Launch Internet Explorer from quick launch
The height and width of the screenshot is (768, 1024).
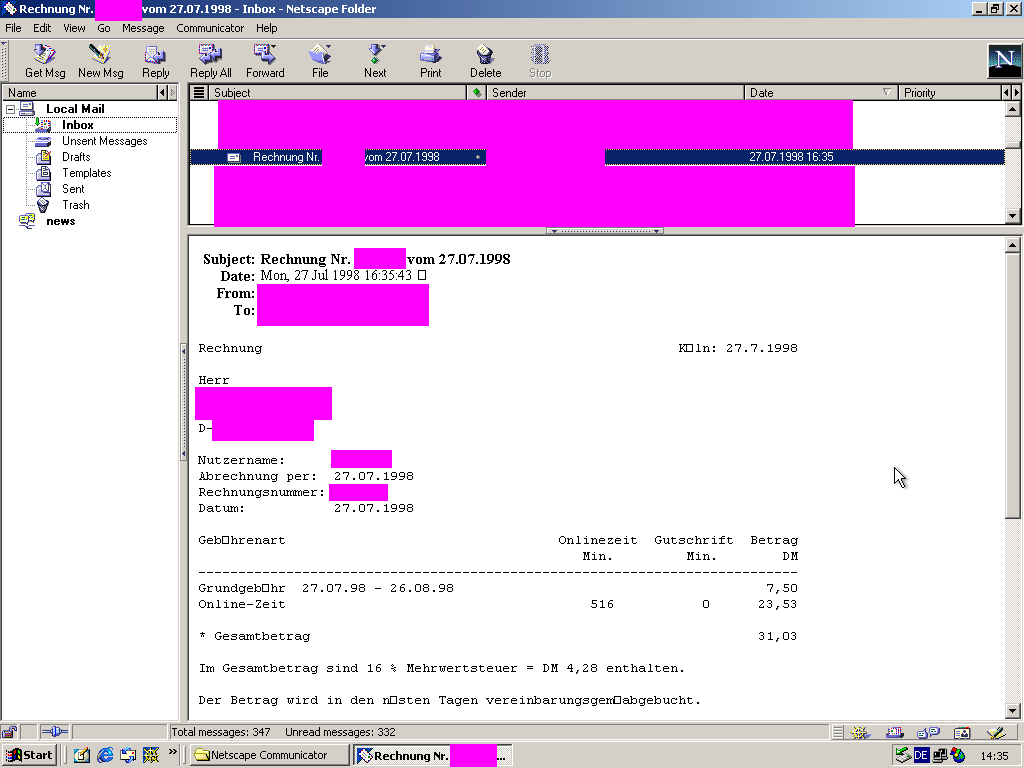coord(104,755)
